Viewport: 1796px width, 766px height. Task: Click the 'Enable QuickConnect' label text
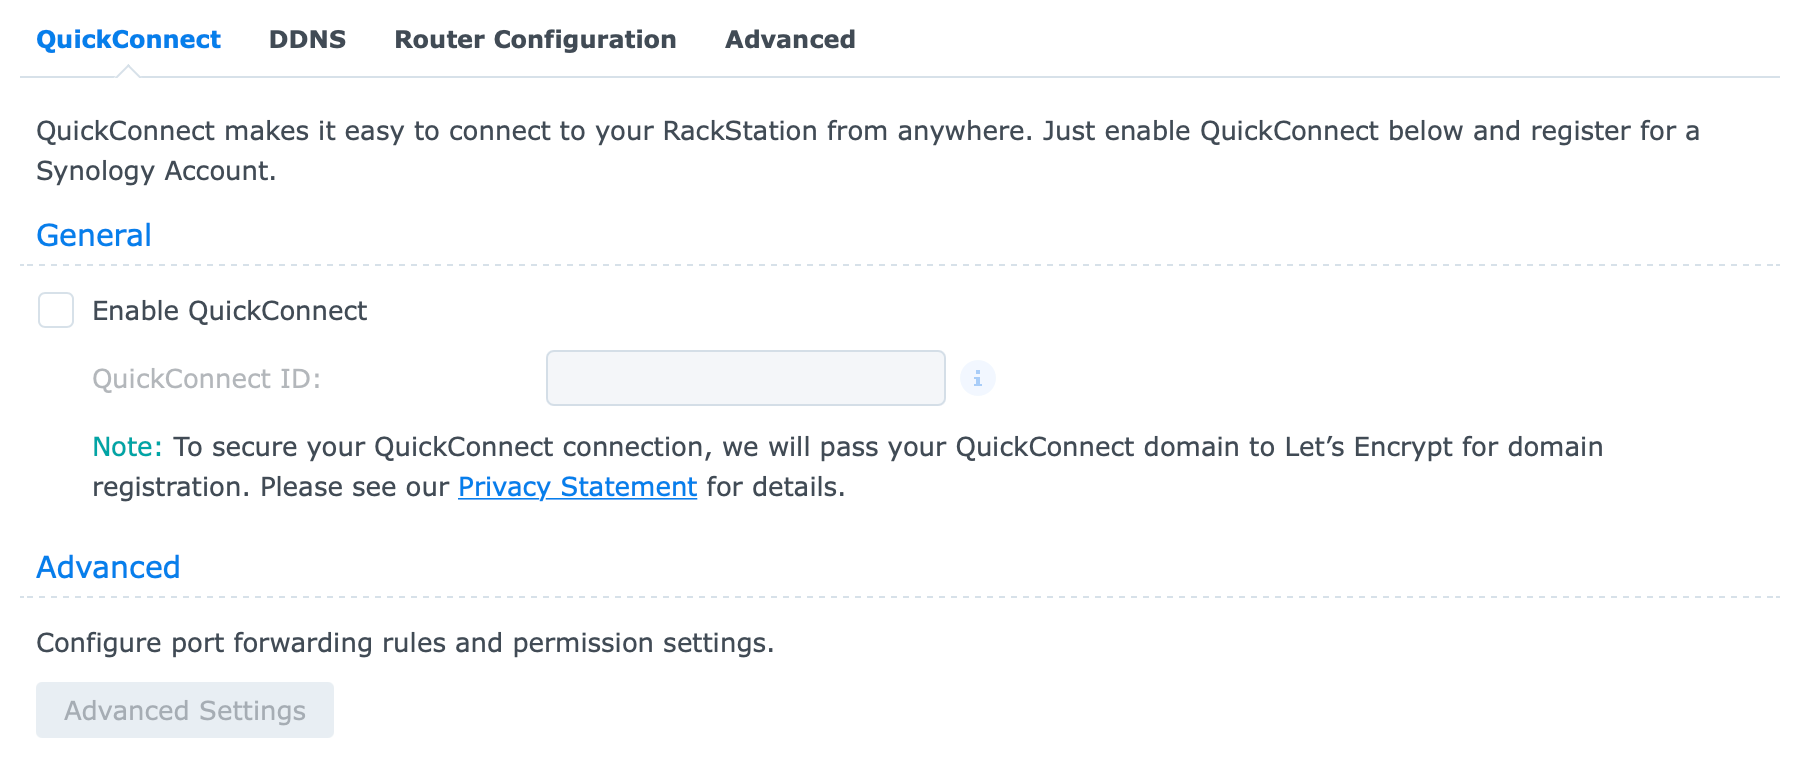click(229, 311)
